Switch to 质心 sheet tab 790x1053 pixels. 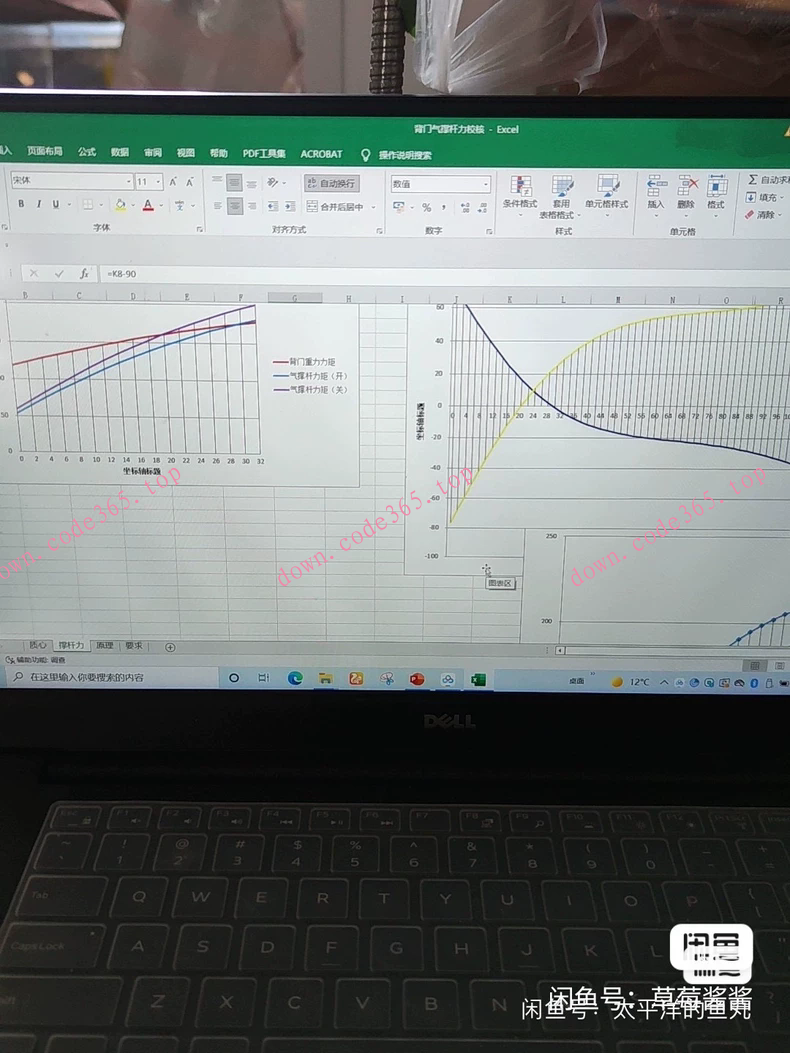pyautogui.click(x=38, y=645)
